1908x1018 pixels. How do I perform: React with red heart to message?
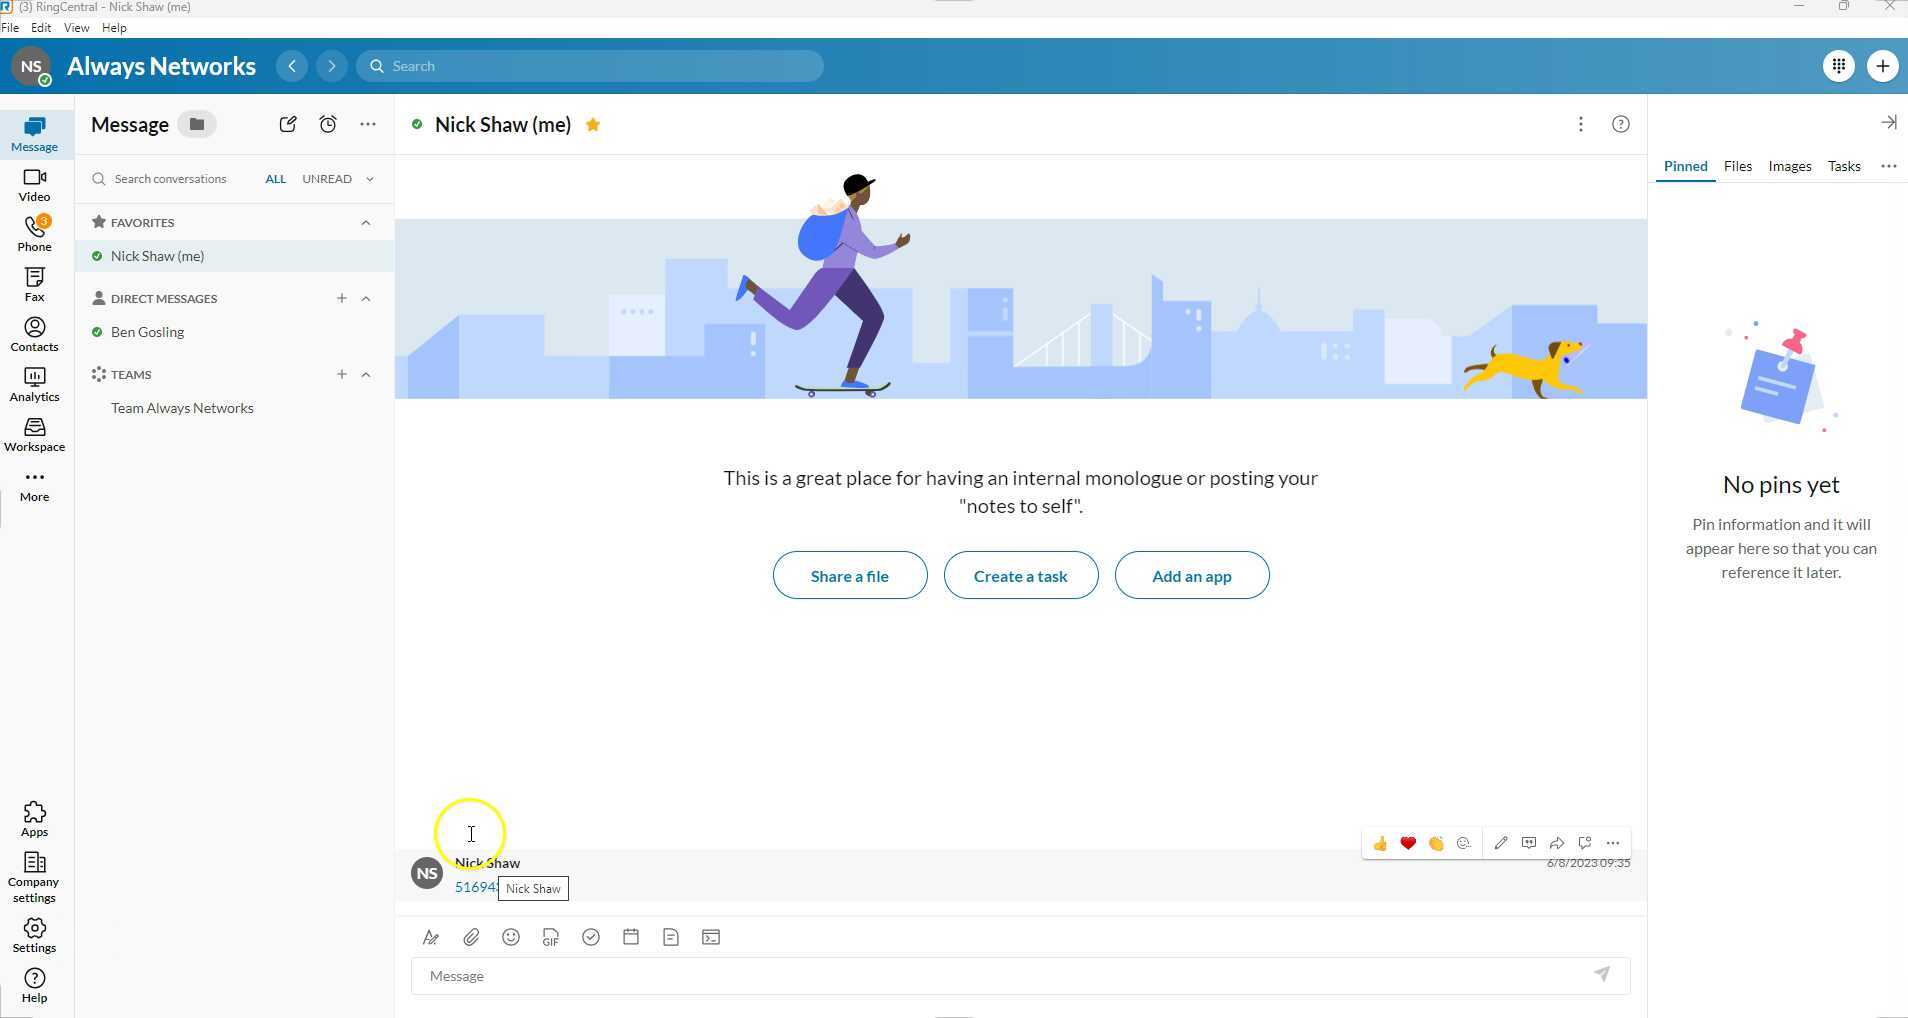point(1408,843)
